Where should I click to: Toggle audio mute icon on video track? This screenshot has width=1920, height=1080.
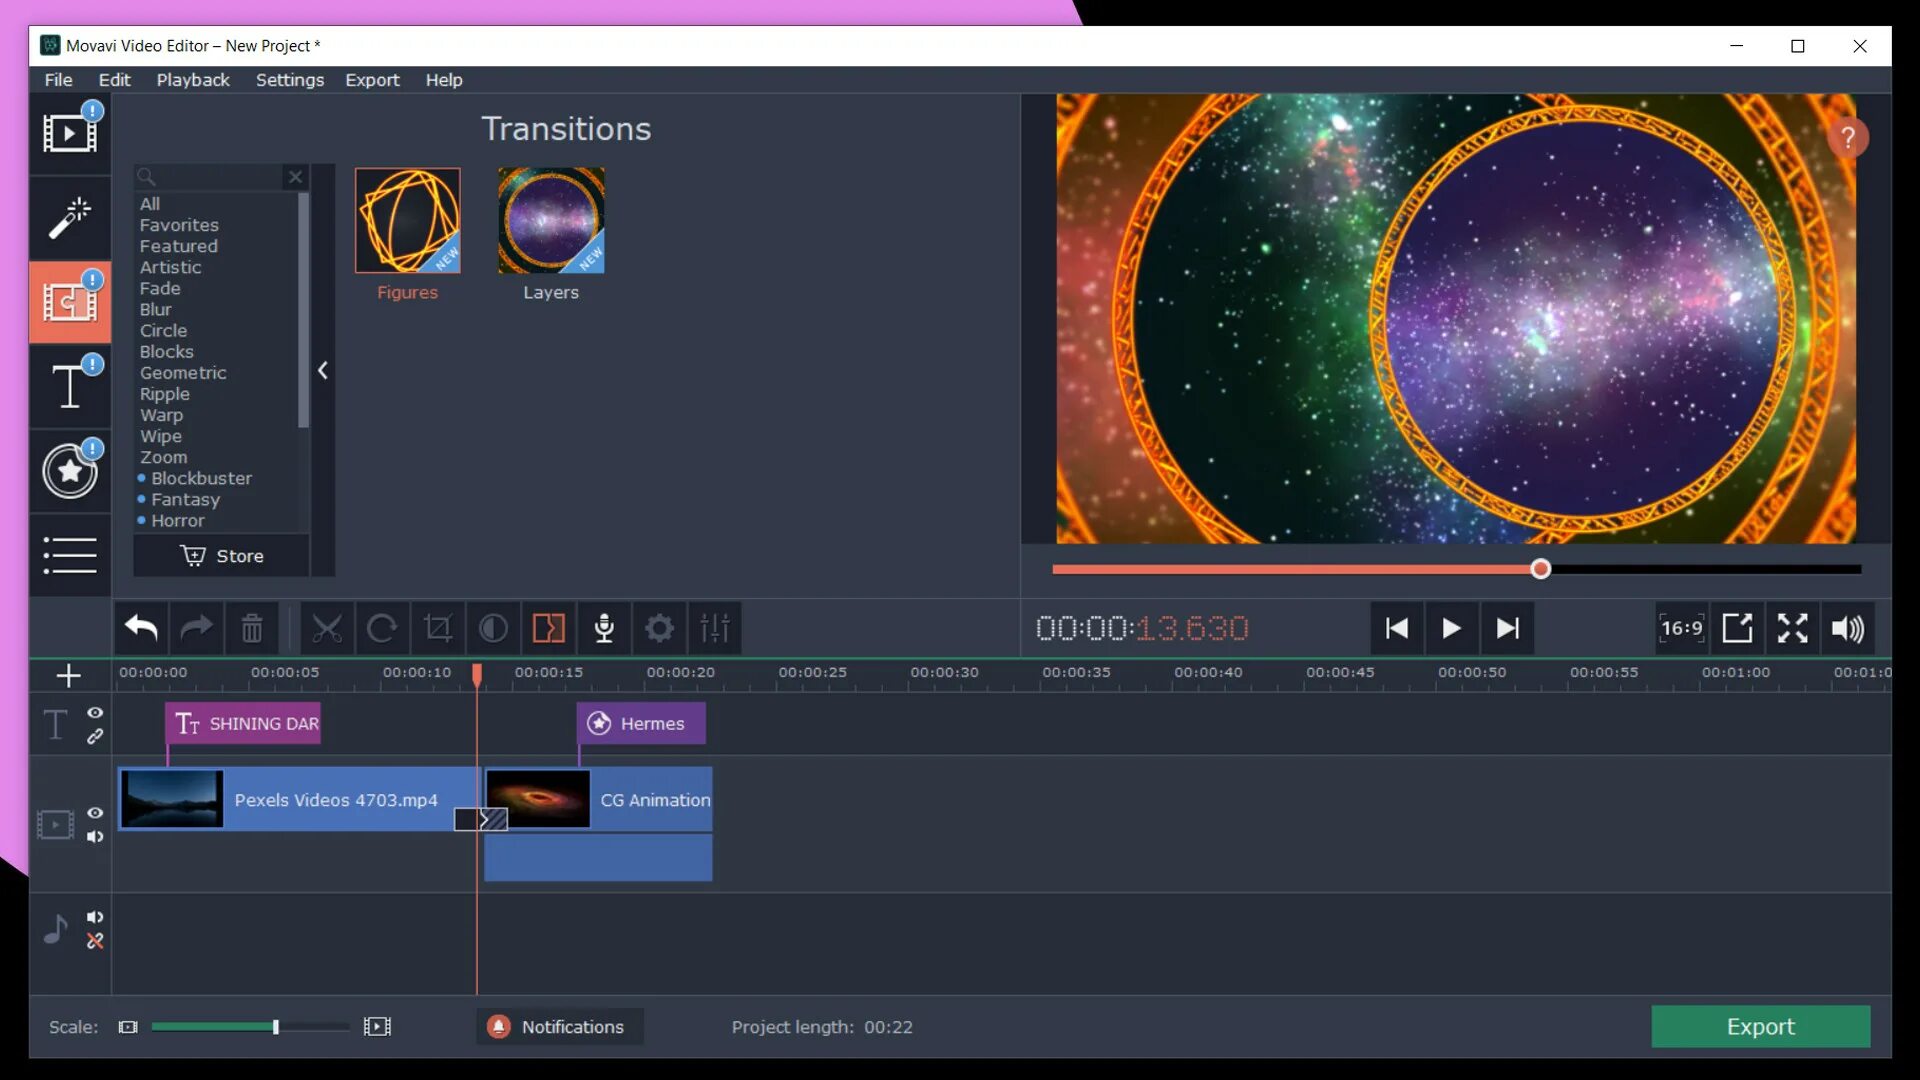tap(94, 836)
